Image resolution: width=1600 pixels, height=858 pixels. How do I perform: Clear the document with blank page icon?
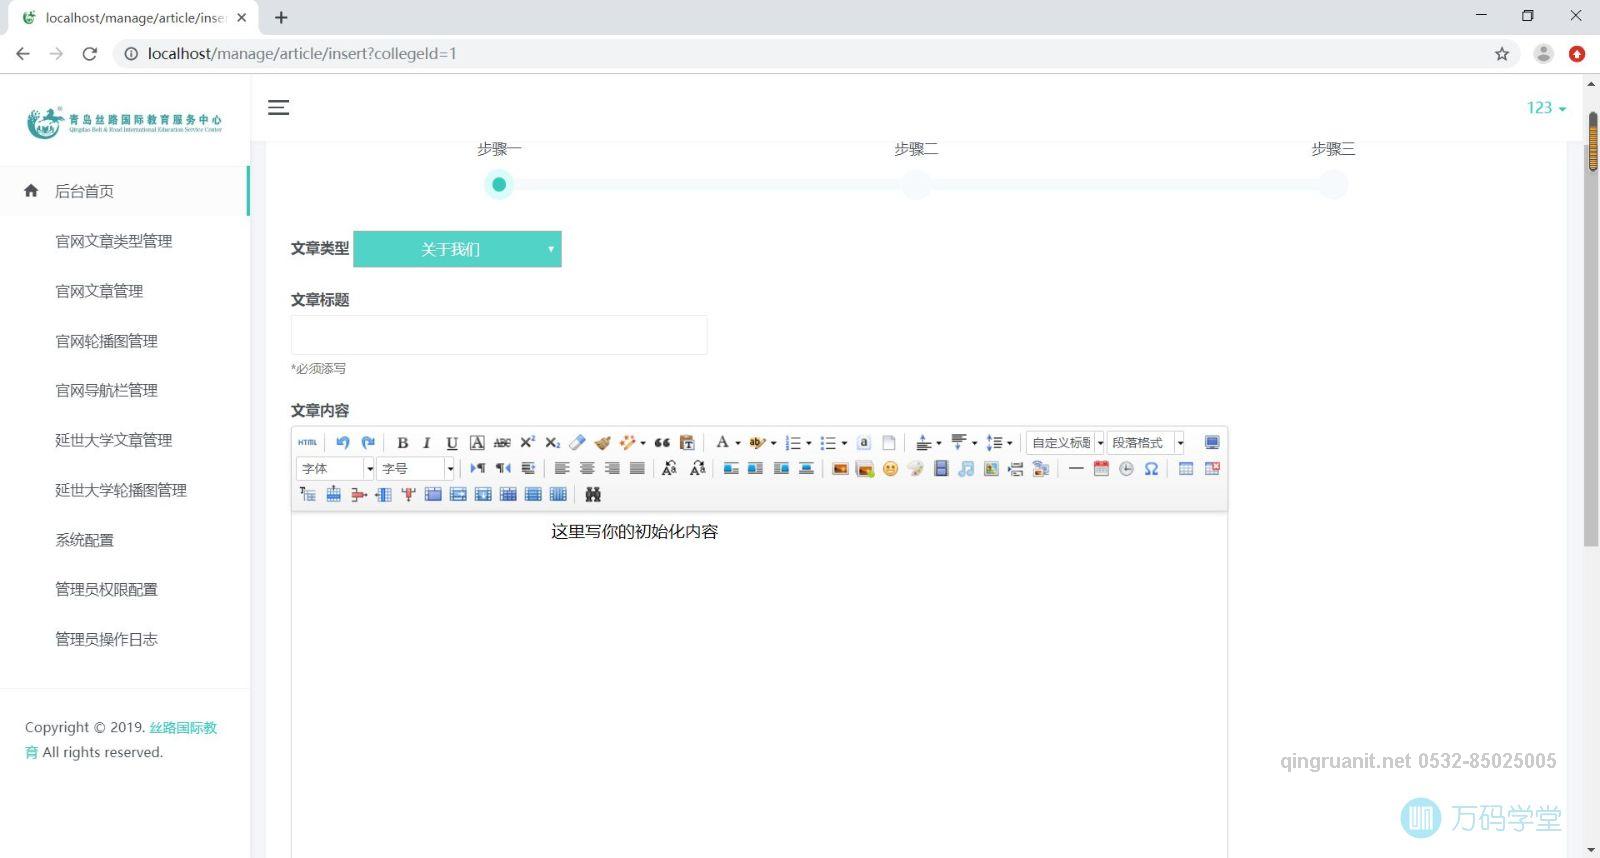(x=889, y=442)
